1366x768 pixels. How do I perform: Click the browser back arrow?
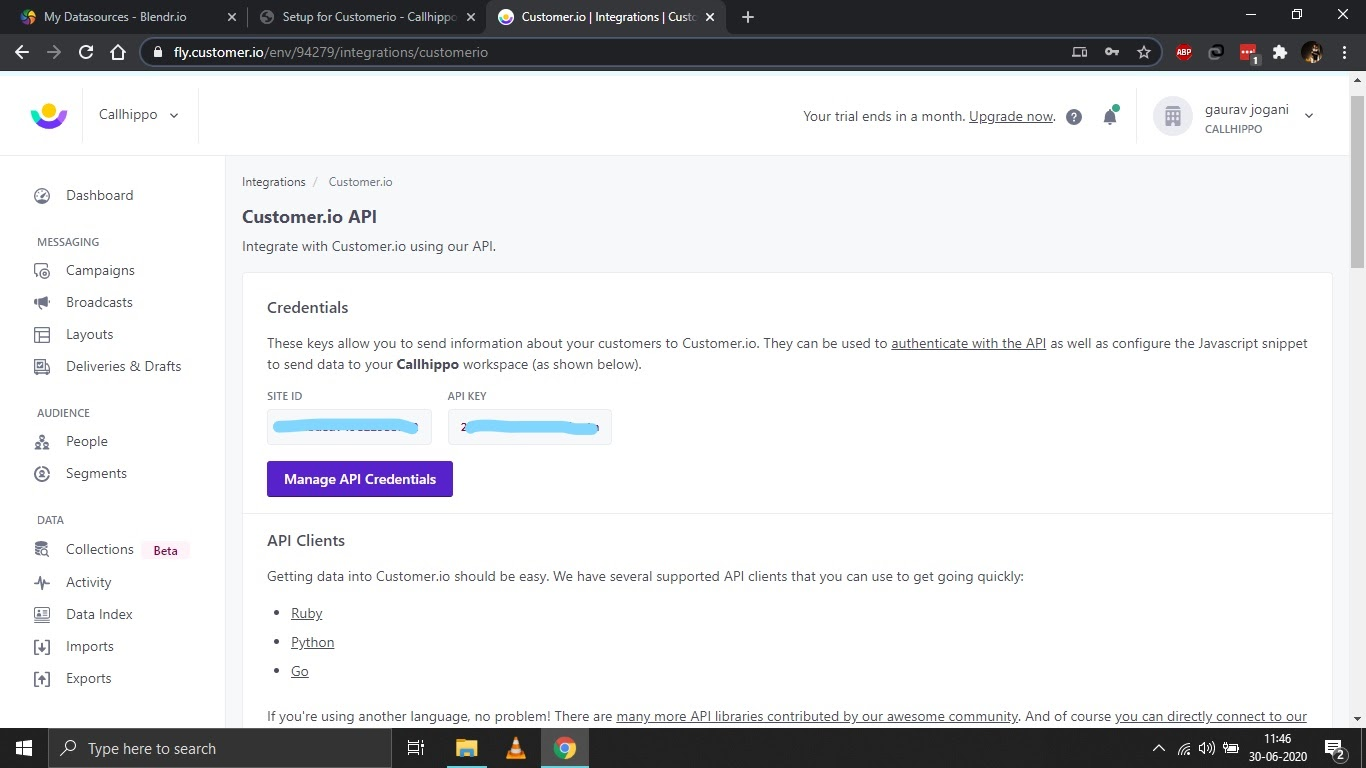(x=22, y=52)
